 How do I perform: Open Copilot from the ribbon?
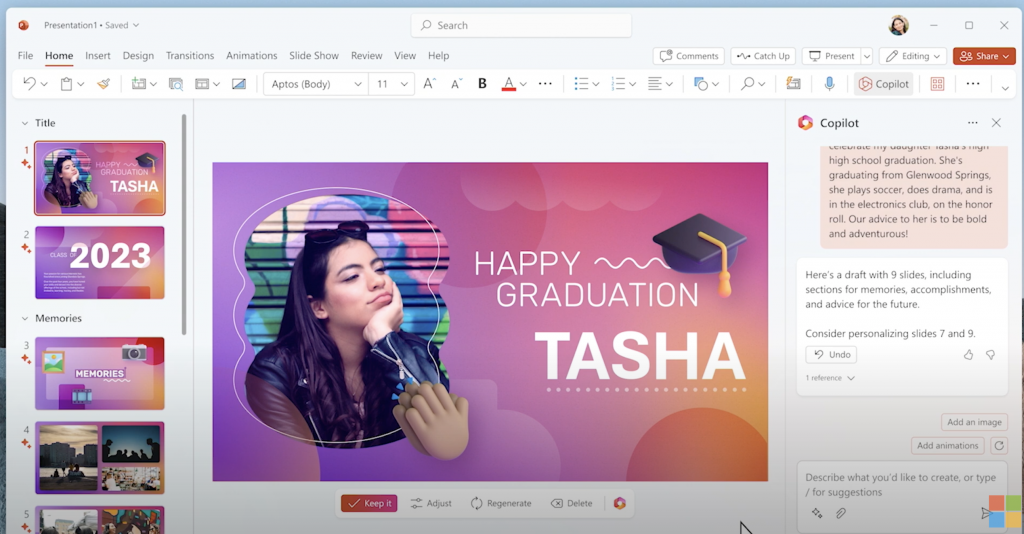[884, 84]
